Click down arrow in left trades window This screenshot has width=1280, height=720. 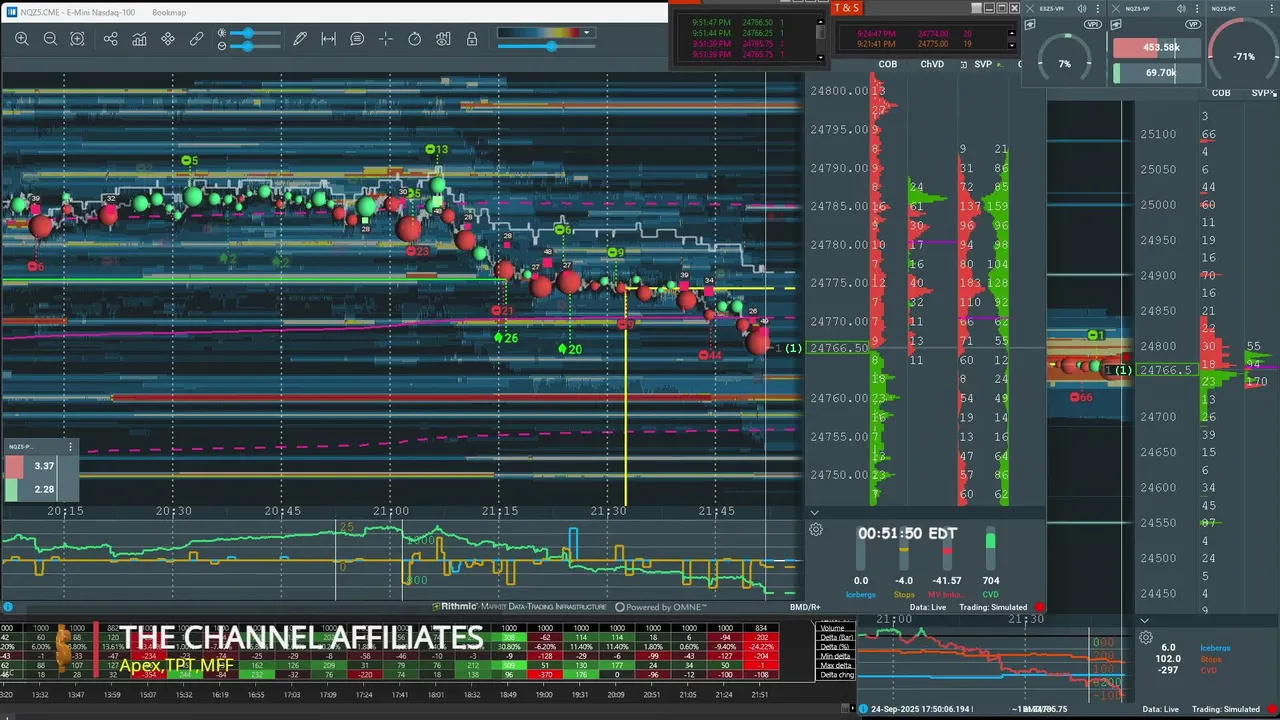coord(821,57)
